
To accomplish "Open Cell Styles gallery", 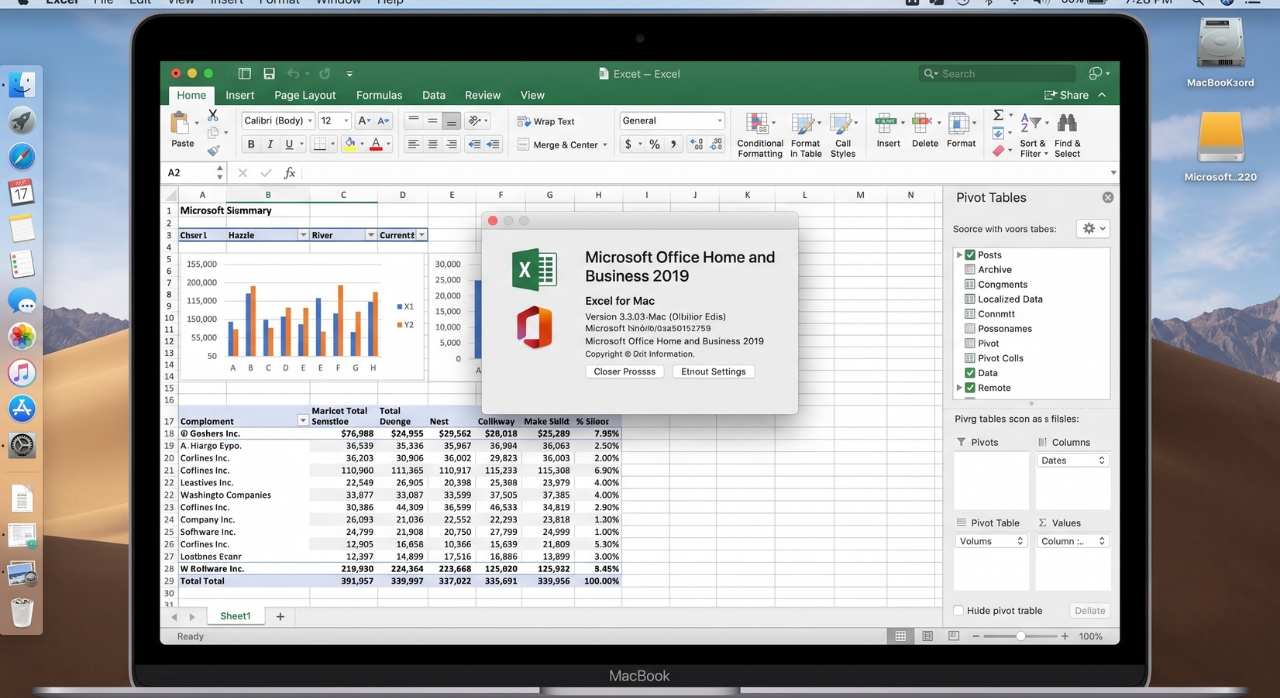I will click(x=843, y=135).
